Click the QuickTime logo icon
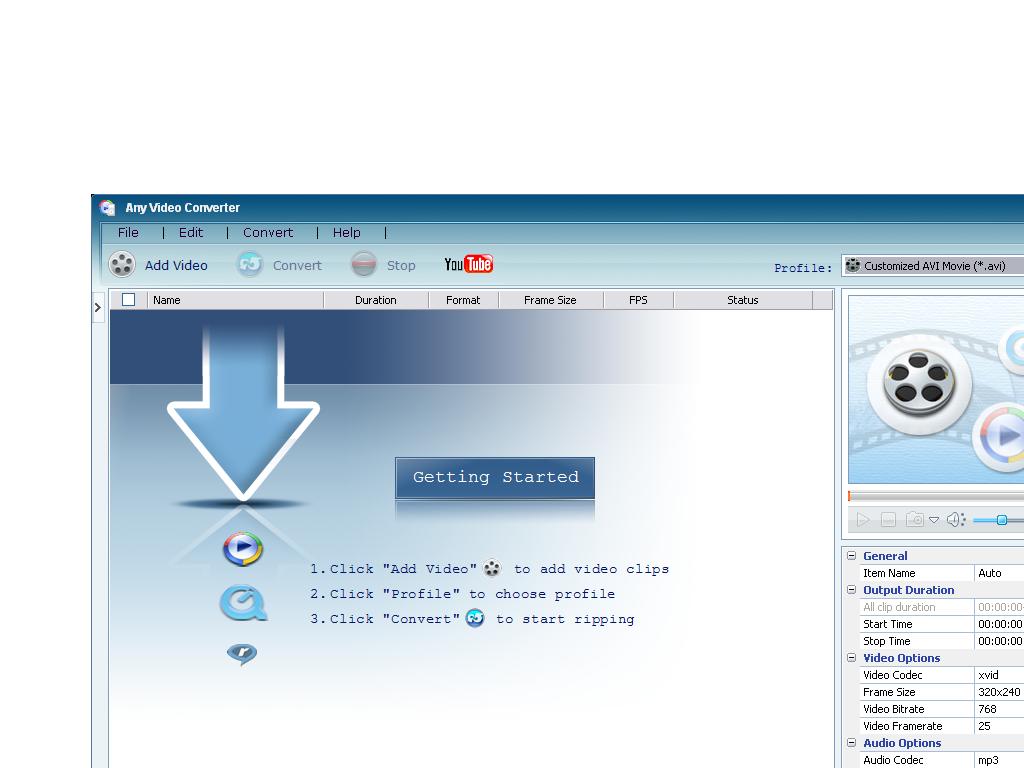Viewport: 1024px width, 768px height. pos(243,603)
